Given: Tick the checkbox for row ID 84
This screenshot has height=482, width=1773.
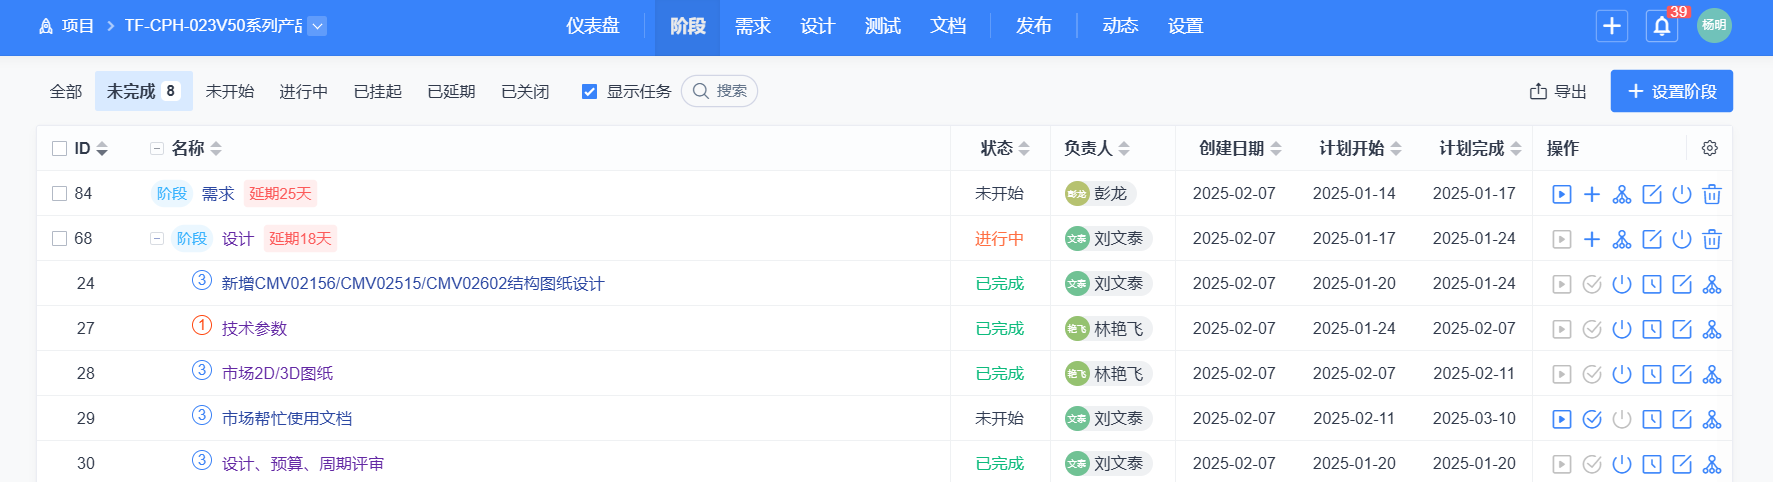Looking at the screenshot, I should tap(60, 194).
